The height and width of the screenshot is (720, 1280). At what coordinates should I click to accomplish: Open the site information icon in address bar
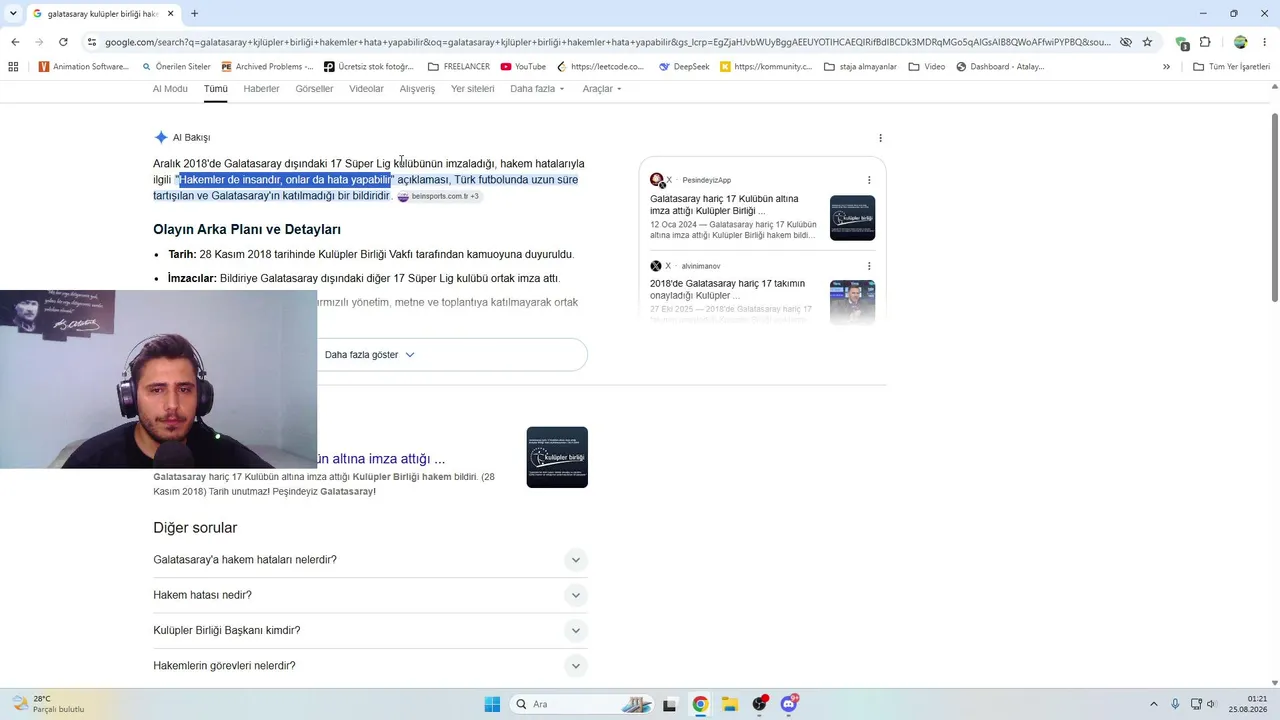[92, 42]
